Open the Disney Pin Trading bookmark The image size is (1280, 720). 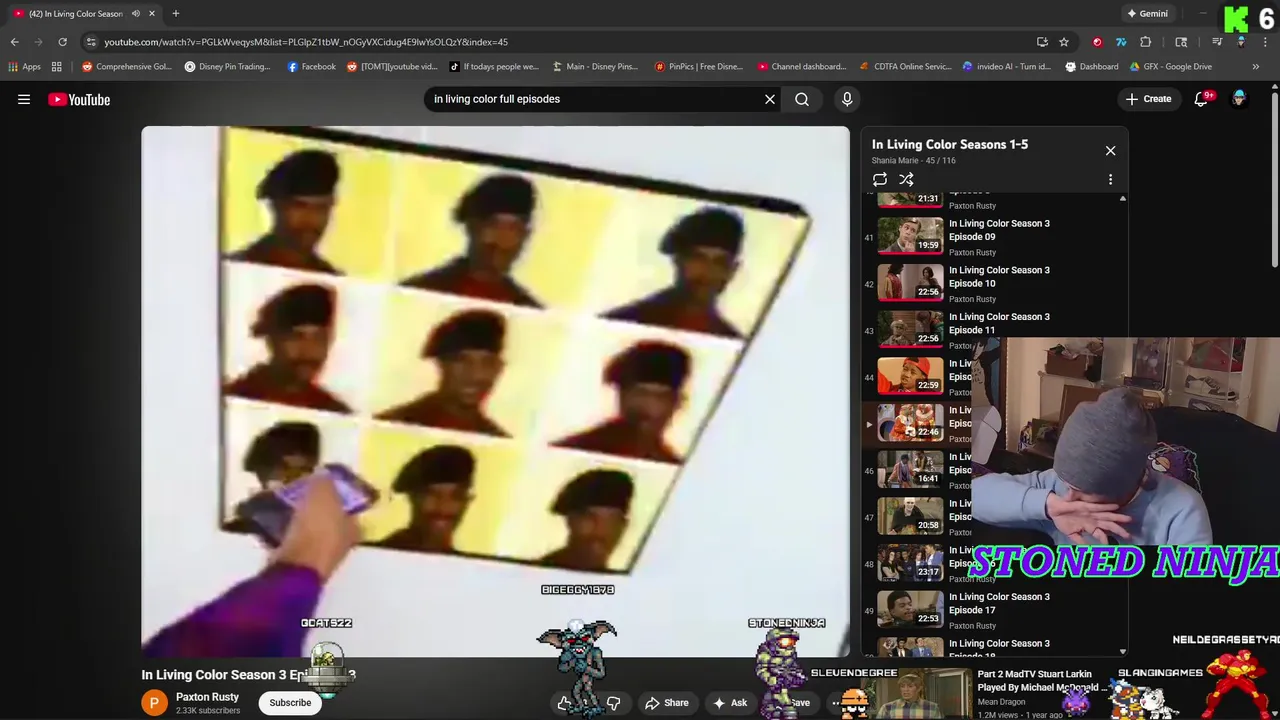click(227, 67)
